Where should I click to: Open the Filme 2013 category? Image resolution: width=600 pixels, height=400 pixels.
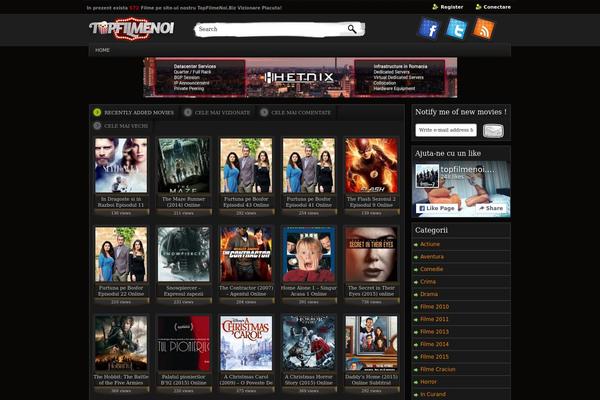click(x=434, y=332)
